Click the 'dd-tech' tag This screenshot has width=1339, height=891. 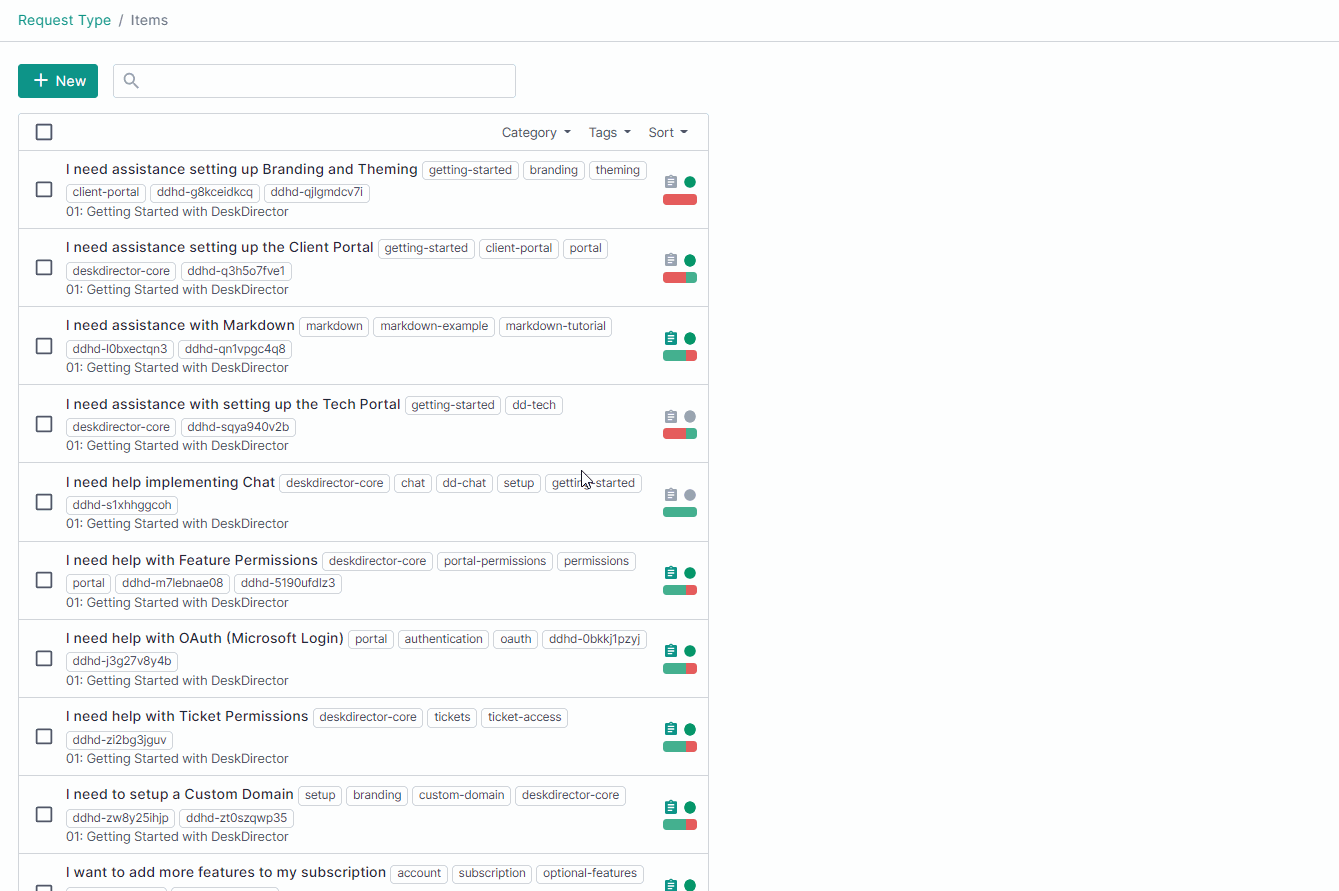point(534,405)
